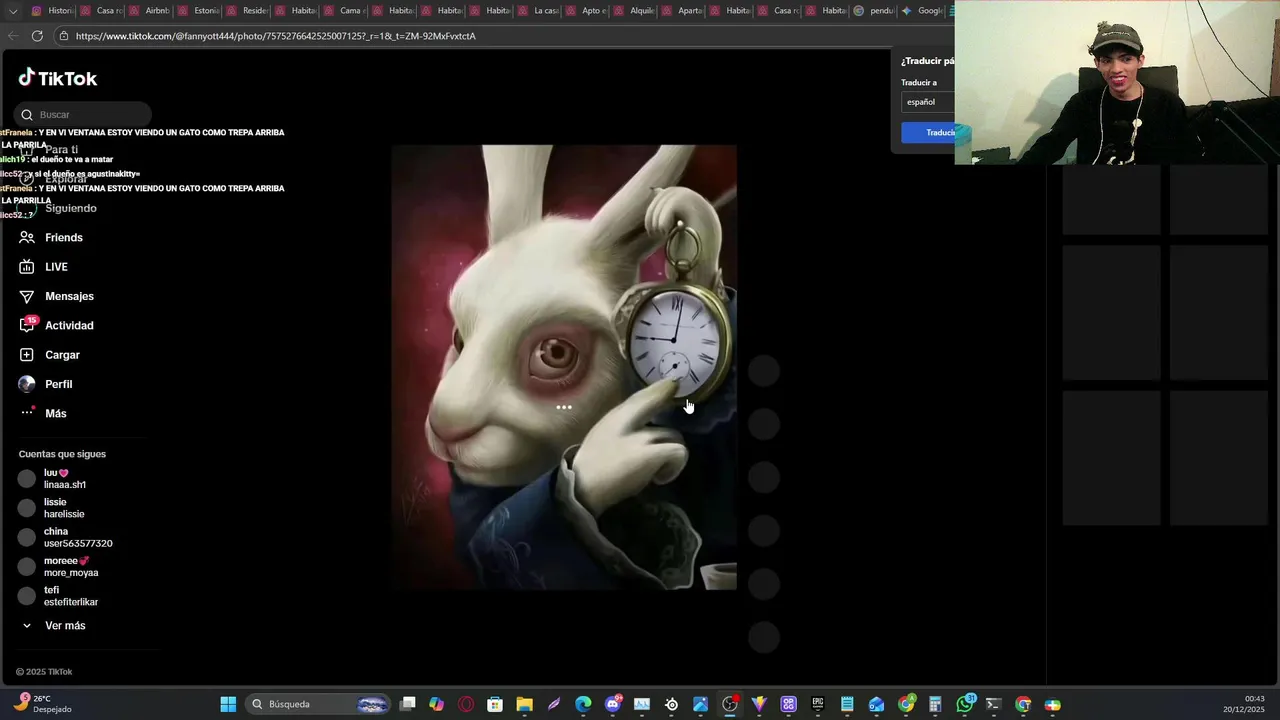
Task: Open the Más three-dots menu
Action: tap(27, 412)
